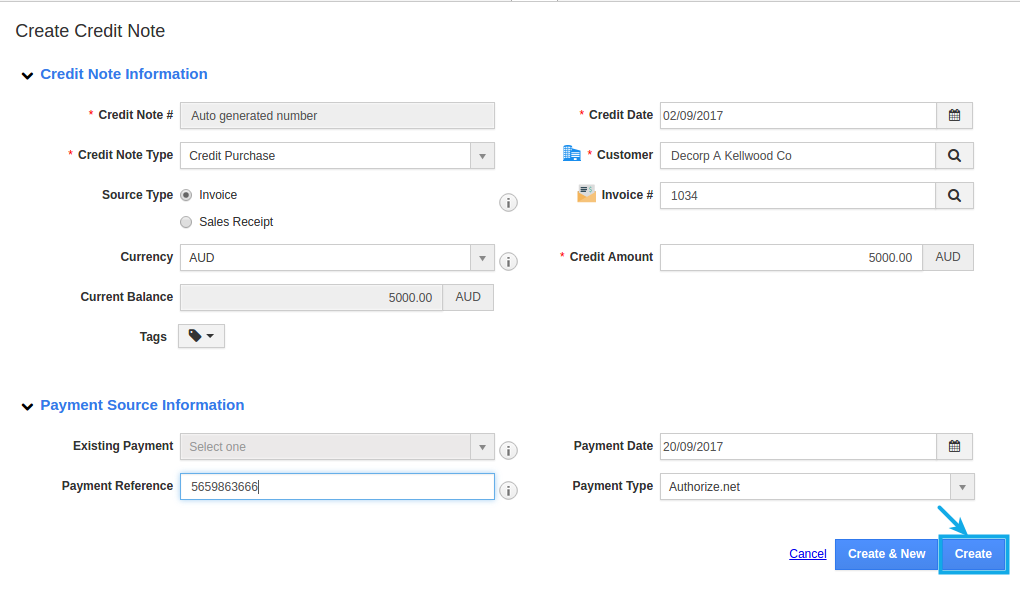Click the Currency info icon
The width and height of the screenshot is (1020, 598).
pyautogui.click(x=508, y=261)
